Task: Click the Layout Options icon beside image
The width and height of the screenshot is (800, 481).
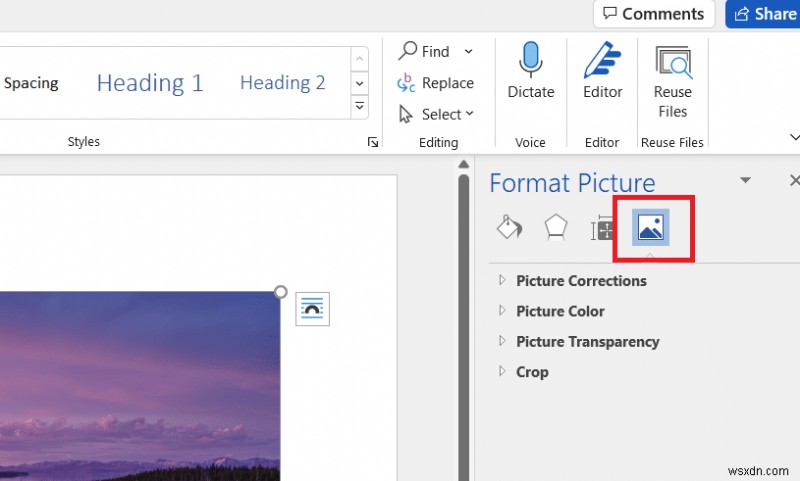Action: coord(312,309)
